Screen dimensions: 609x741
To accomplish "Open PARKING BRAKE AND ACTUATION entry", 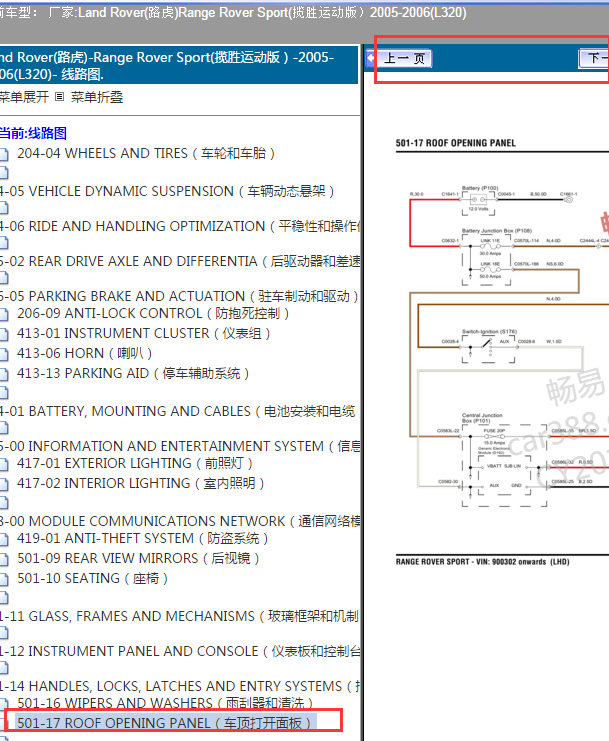I will [179, 296].
